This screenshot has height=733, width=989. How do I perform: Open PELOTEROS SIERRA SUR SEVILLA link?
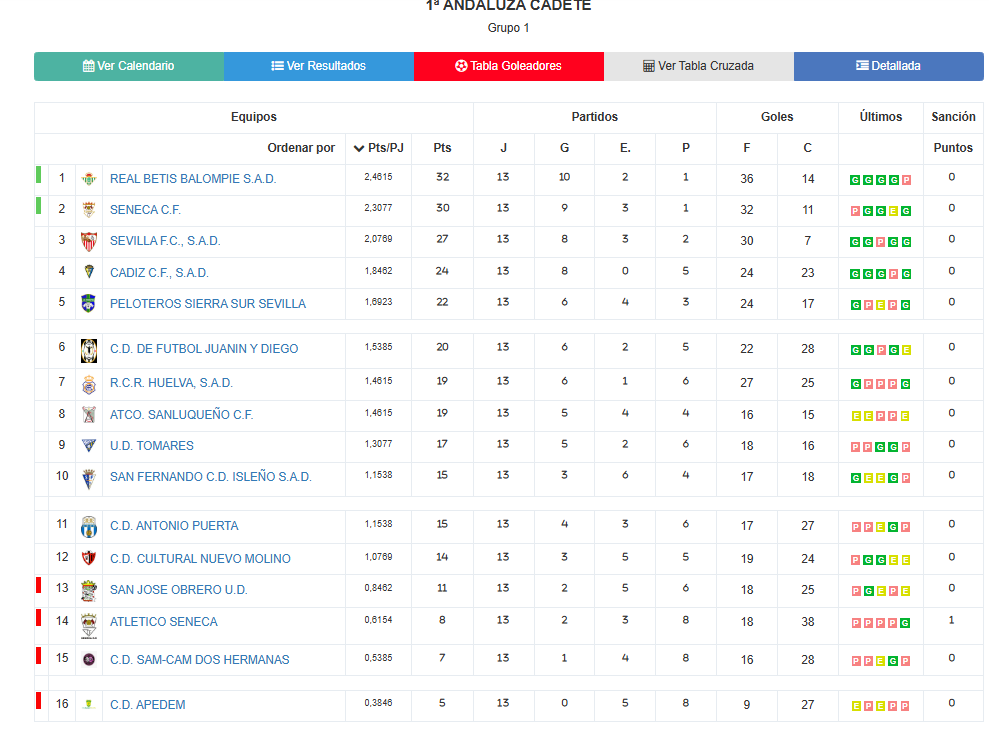coord(208,304)
